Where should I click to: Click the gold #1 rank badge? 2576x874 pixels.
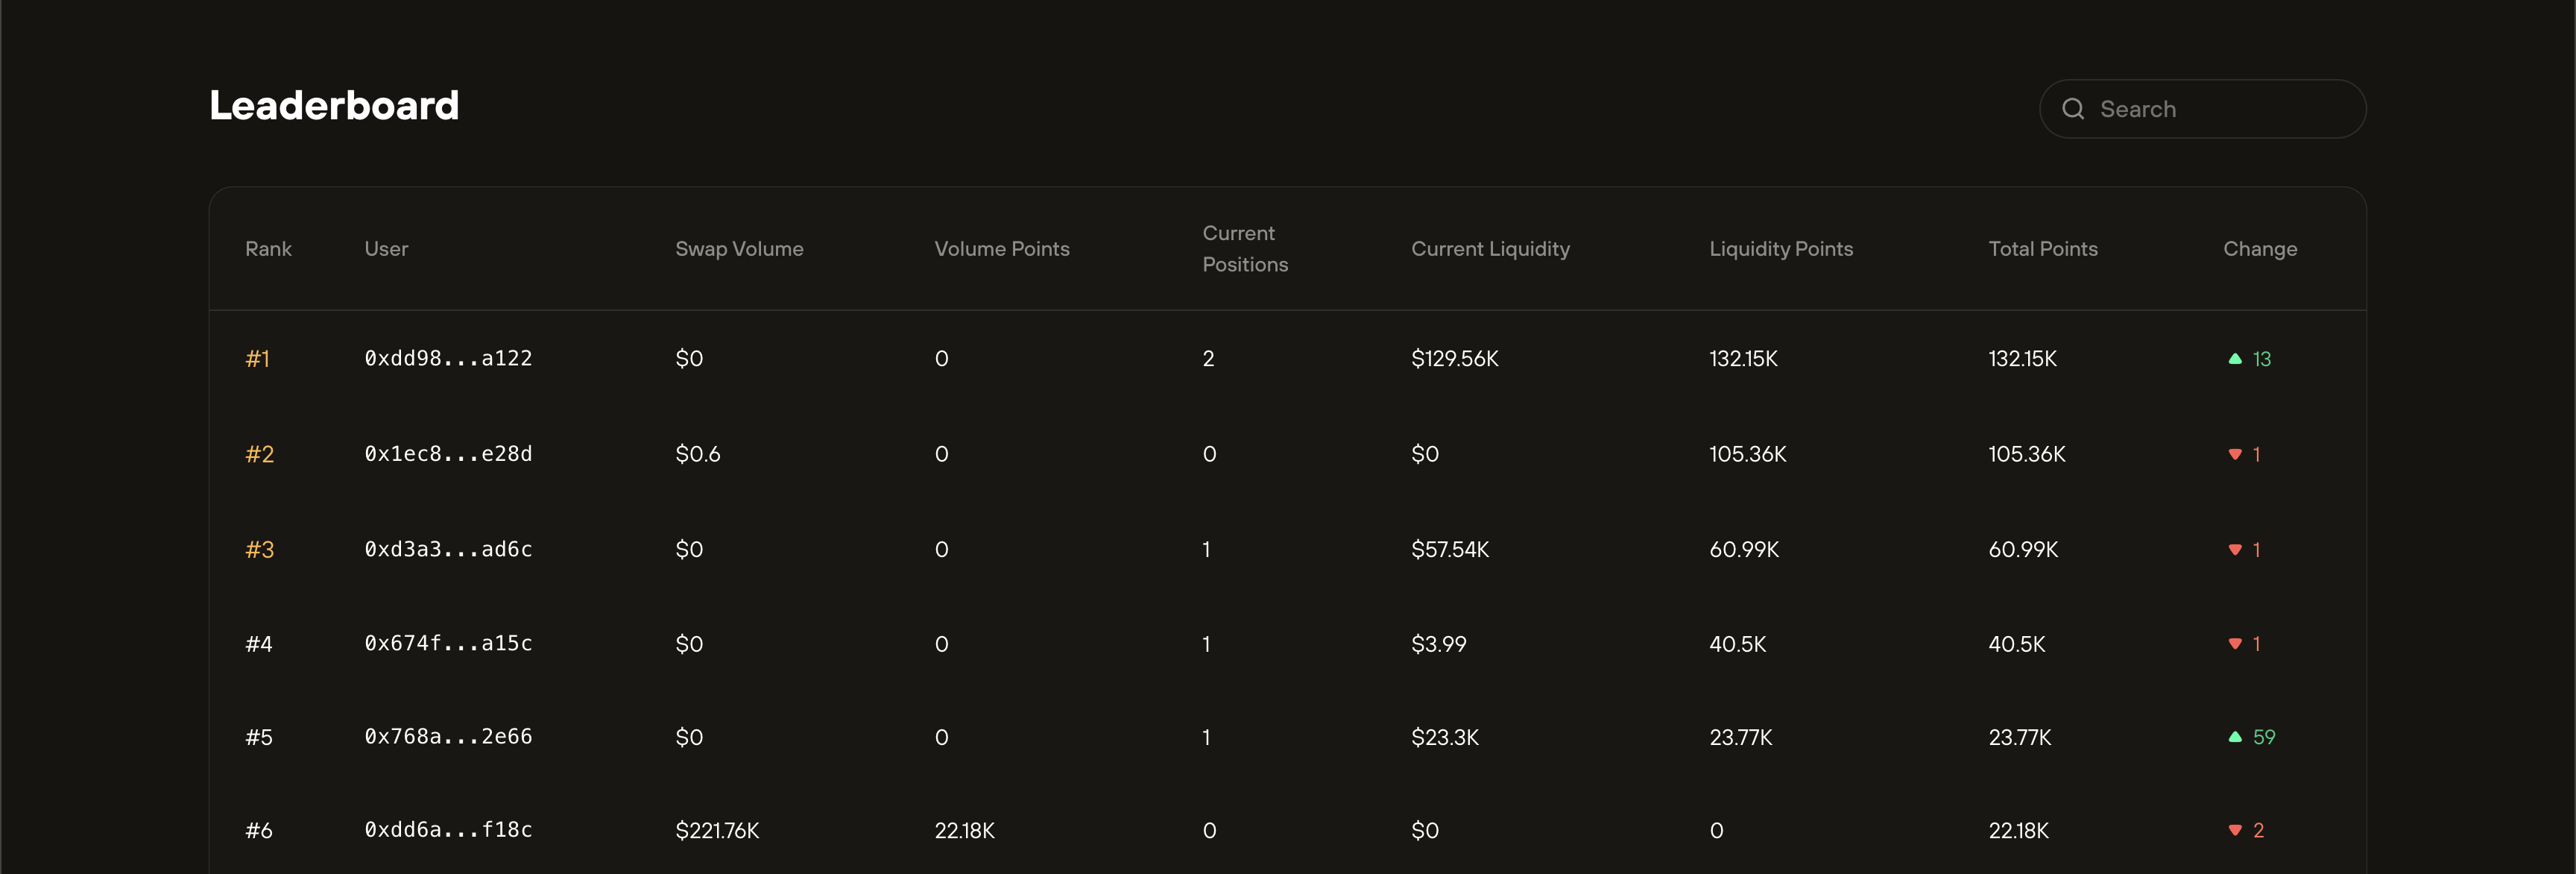pos(258,359)
